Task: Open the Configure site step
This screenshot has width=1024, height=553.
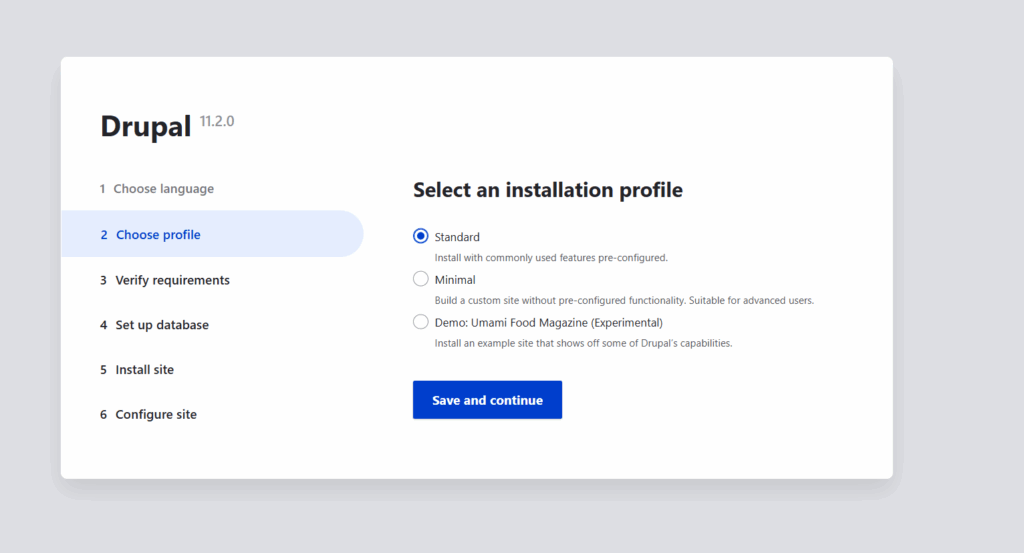Action: pyautogui.click(x=148, y=415)
